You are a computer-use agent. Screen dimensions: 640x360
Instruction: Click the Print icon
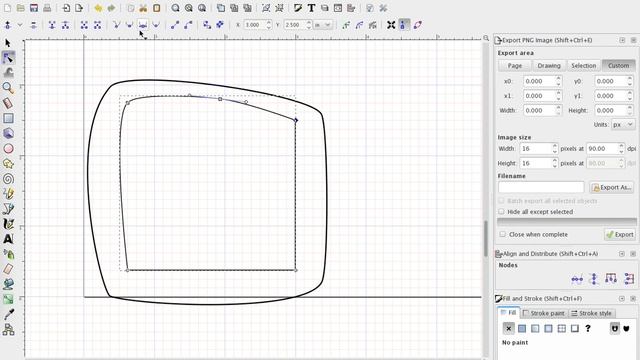47,8
